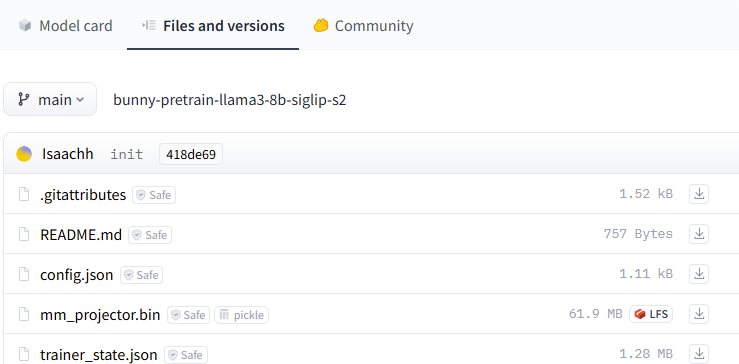Viewport: 739px width, 364px height.
Task: Open commit hash 418de69
Action: 191,155
